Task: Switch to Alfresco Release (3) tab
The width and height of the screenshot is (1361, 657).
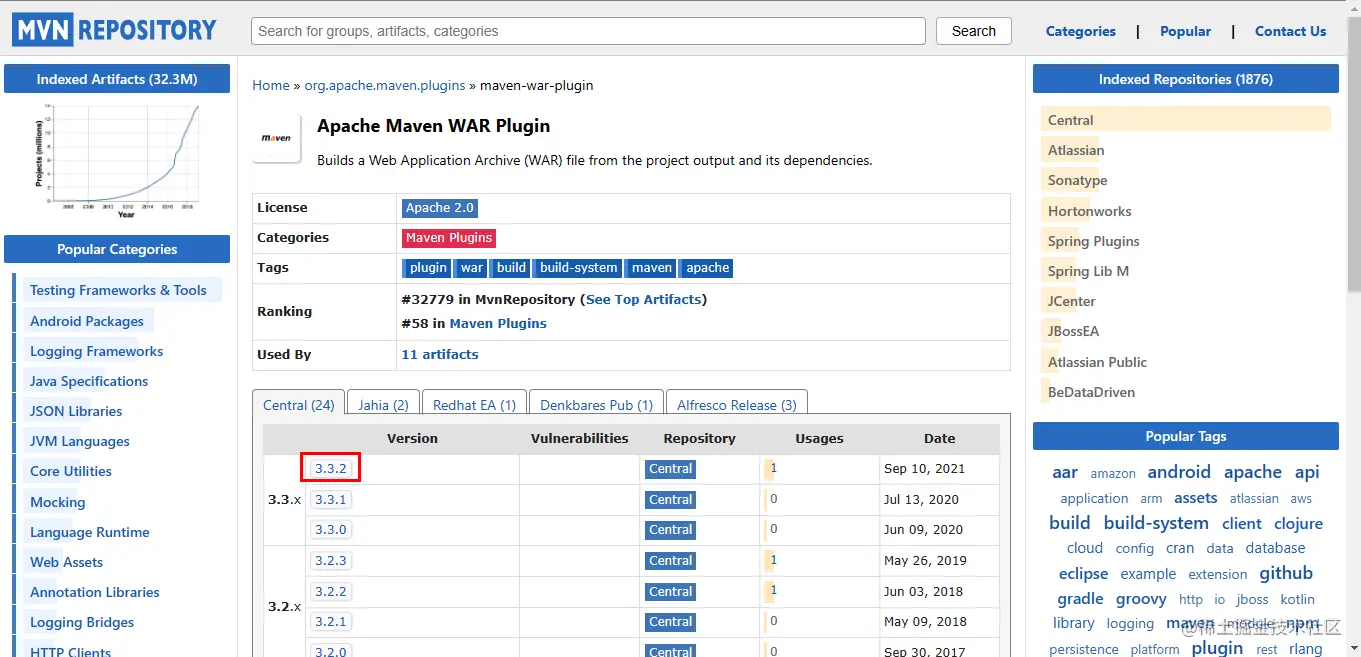Action: click(737, 402)
